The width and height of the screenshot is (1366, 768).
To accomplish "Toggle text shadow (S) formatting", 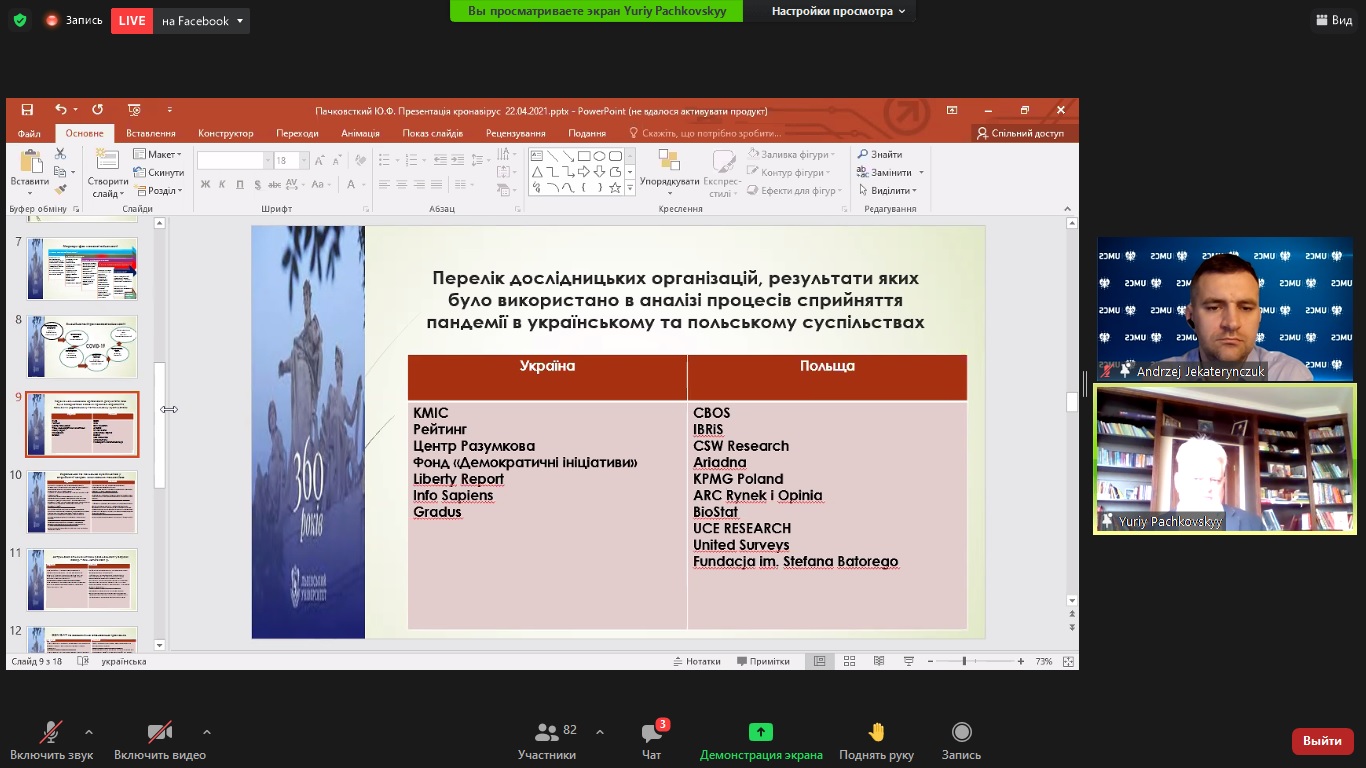I will 258,185.
